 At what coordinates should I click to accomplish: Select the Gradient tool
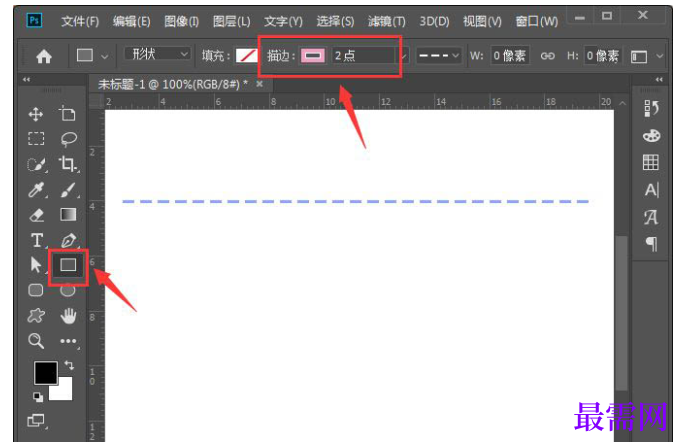coord(68,214)
